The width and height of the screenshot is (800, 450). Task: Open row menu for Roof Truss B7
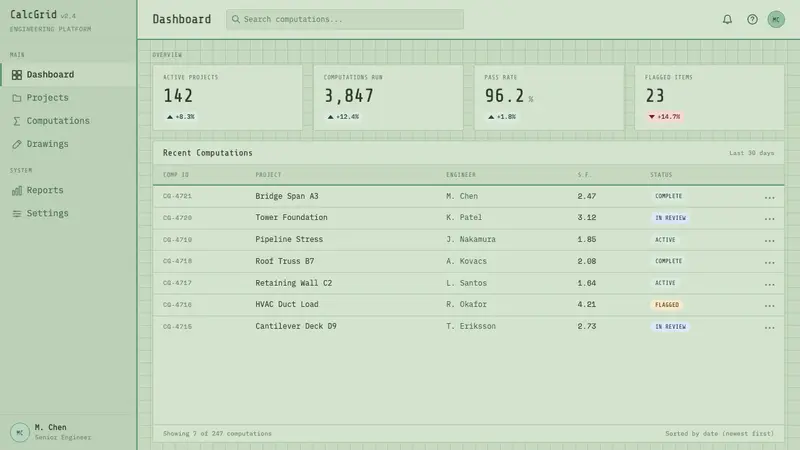pyautogui.click(x=769, y=262)
